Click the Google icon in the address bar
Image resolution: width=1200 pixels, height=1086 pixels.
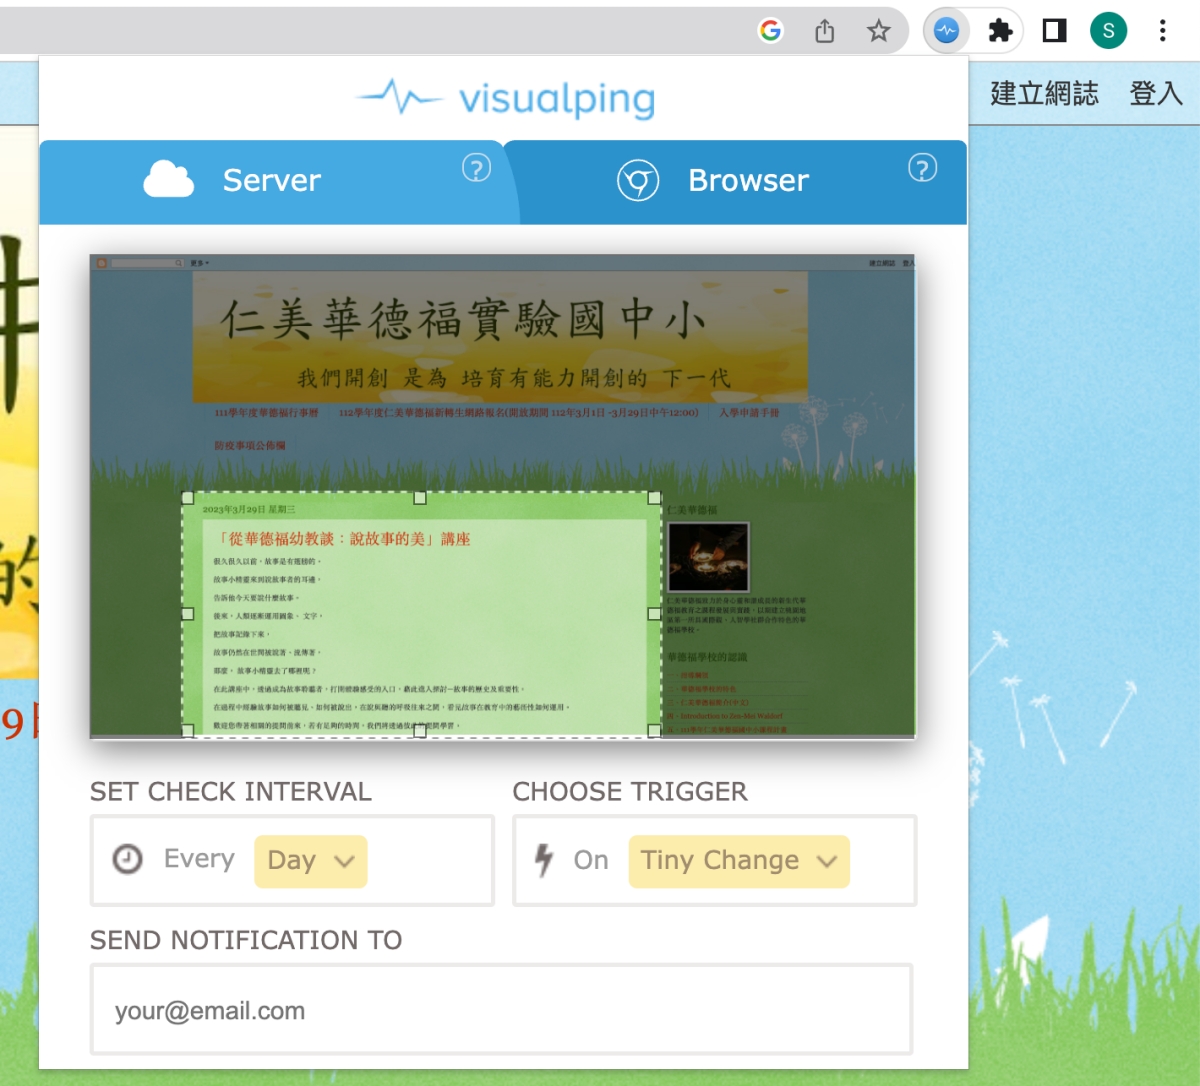point(770,31)
